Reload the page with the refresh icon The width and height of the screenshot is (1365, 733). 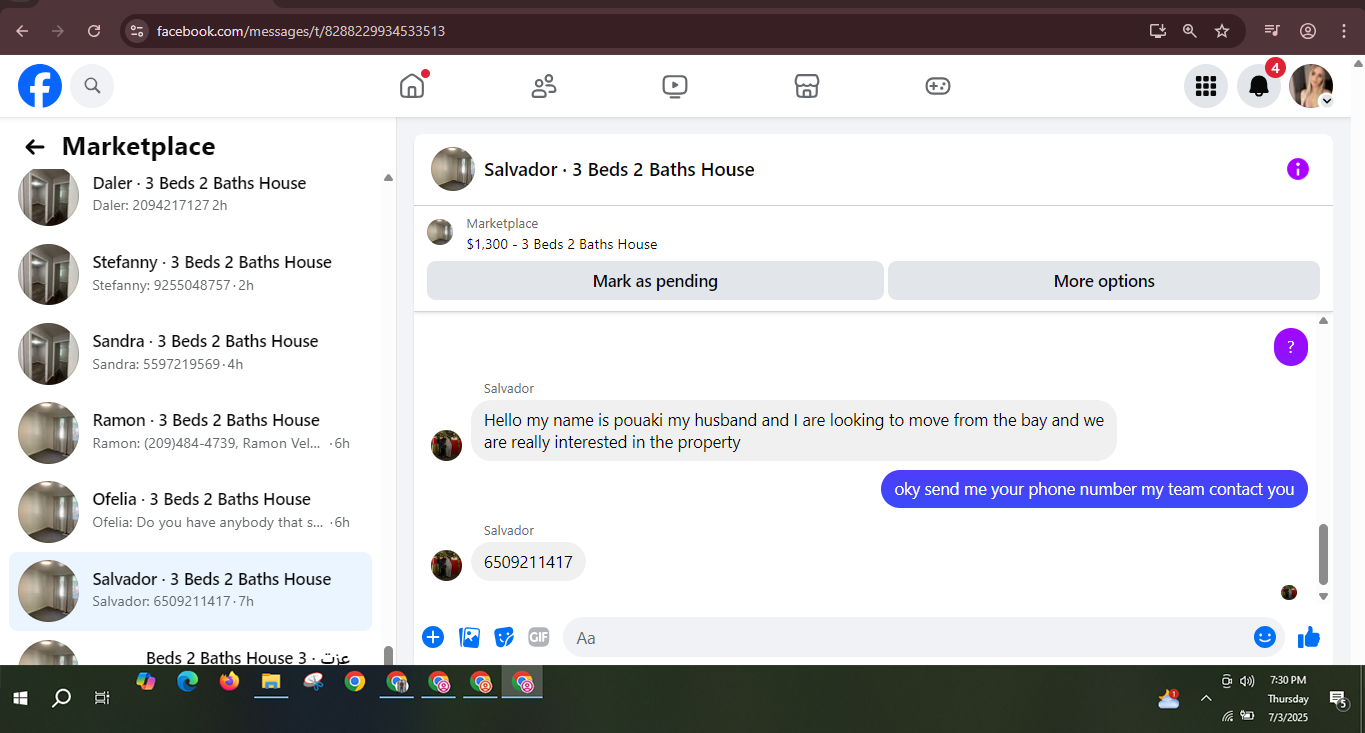pos(94,31)
